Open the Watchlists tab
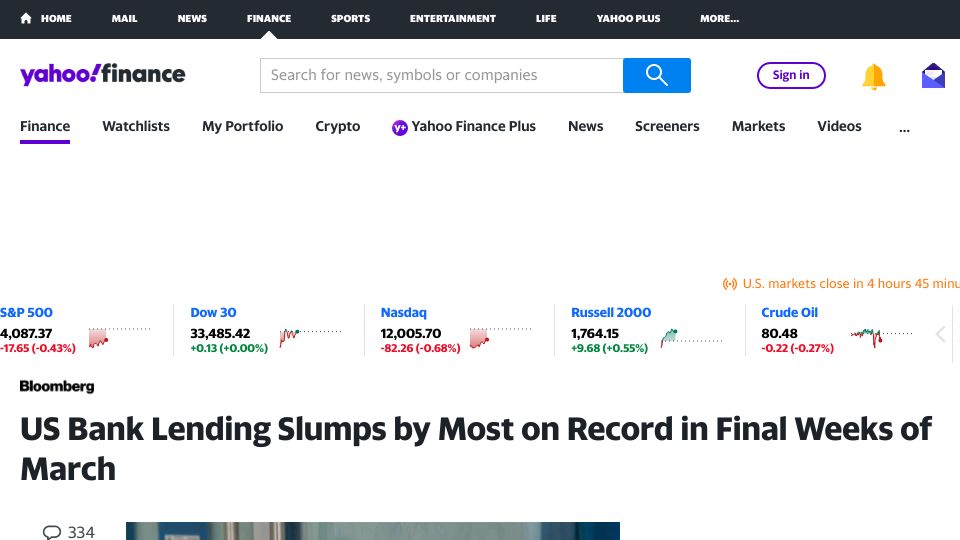Viewport: 960px width, 540px height. (136, 126)
